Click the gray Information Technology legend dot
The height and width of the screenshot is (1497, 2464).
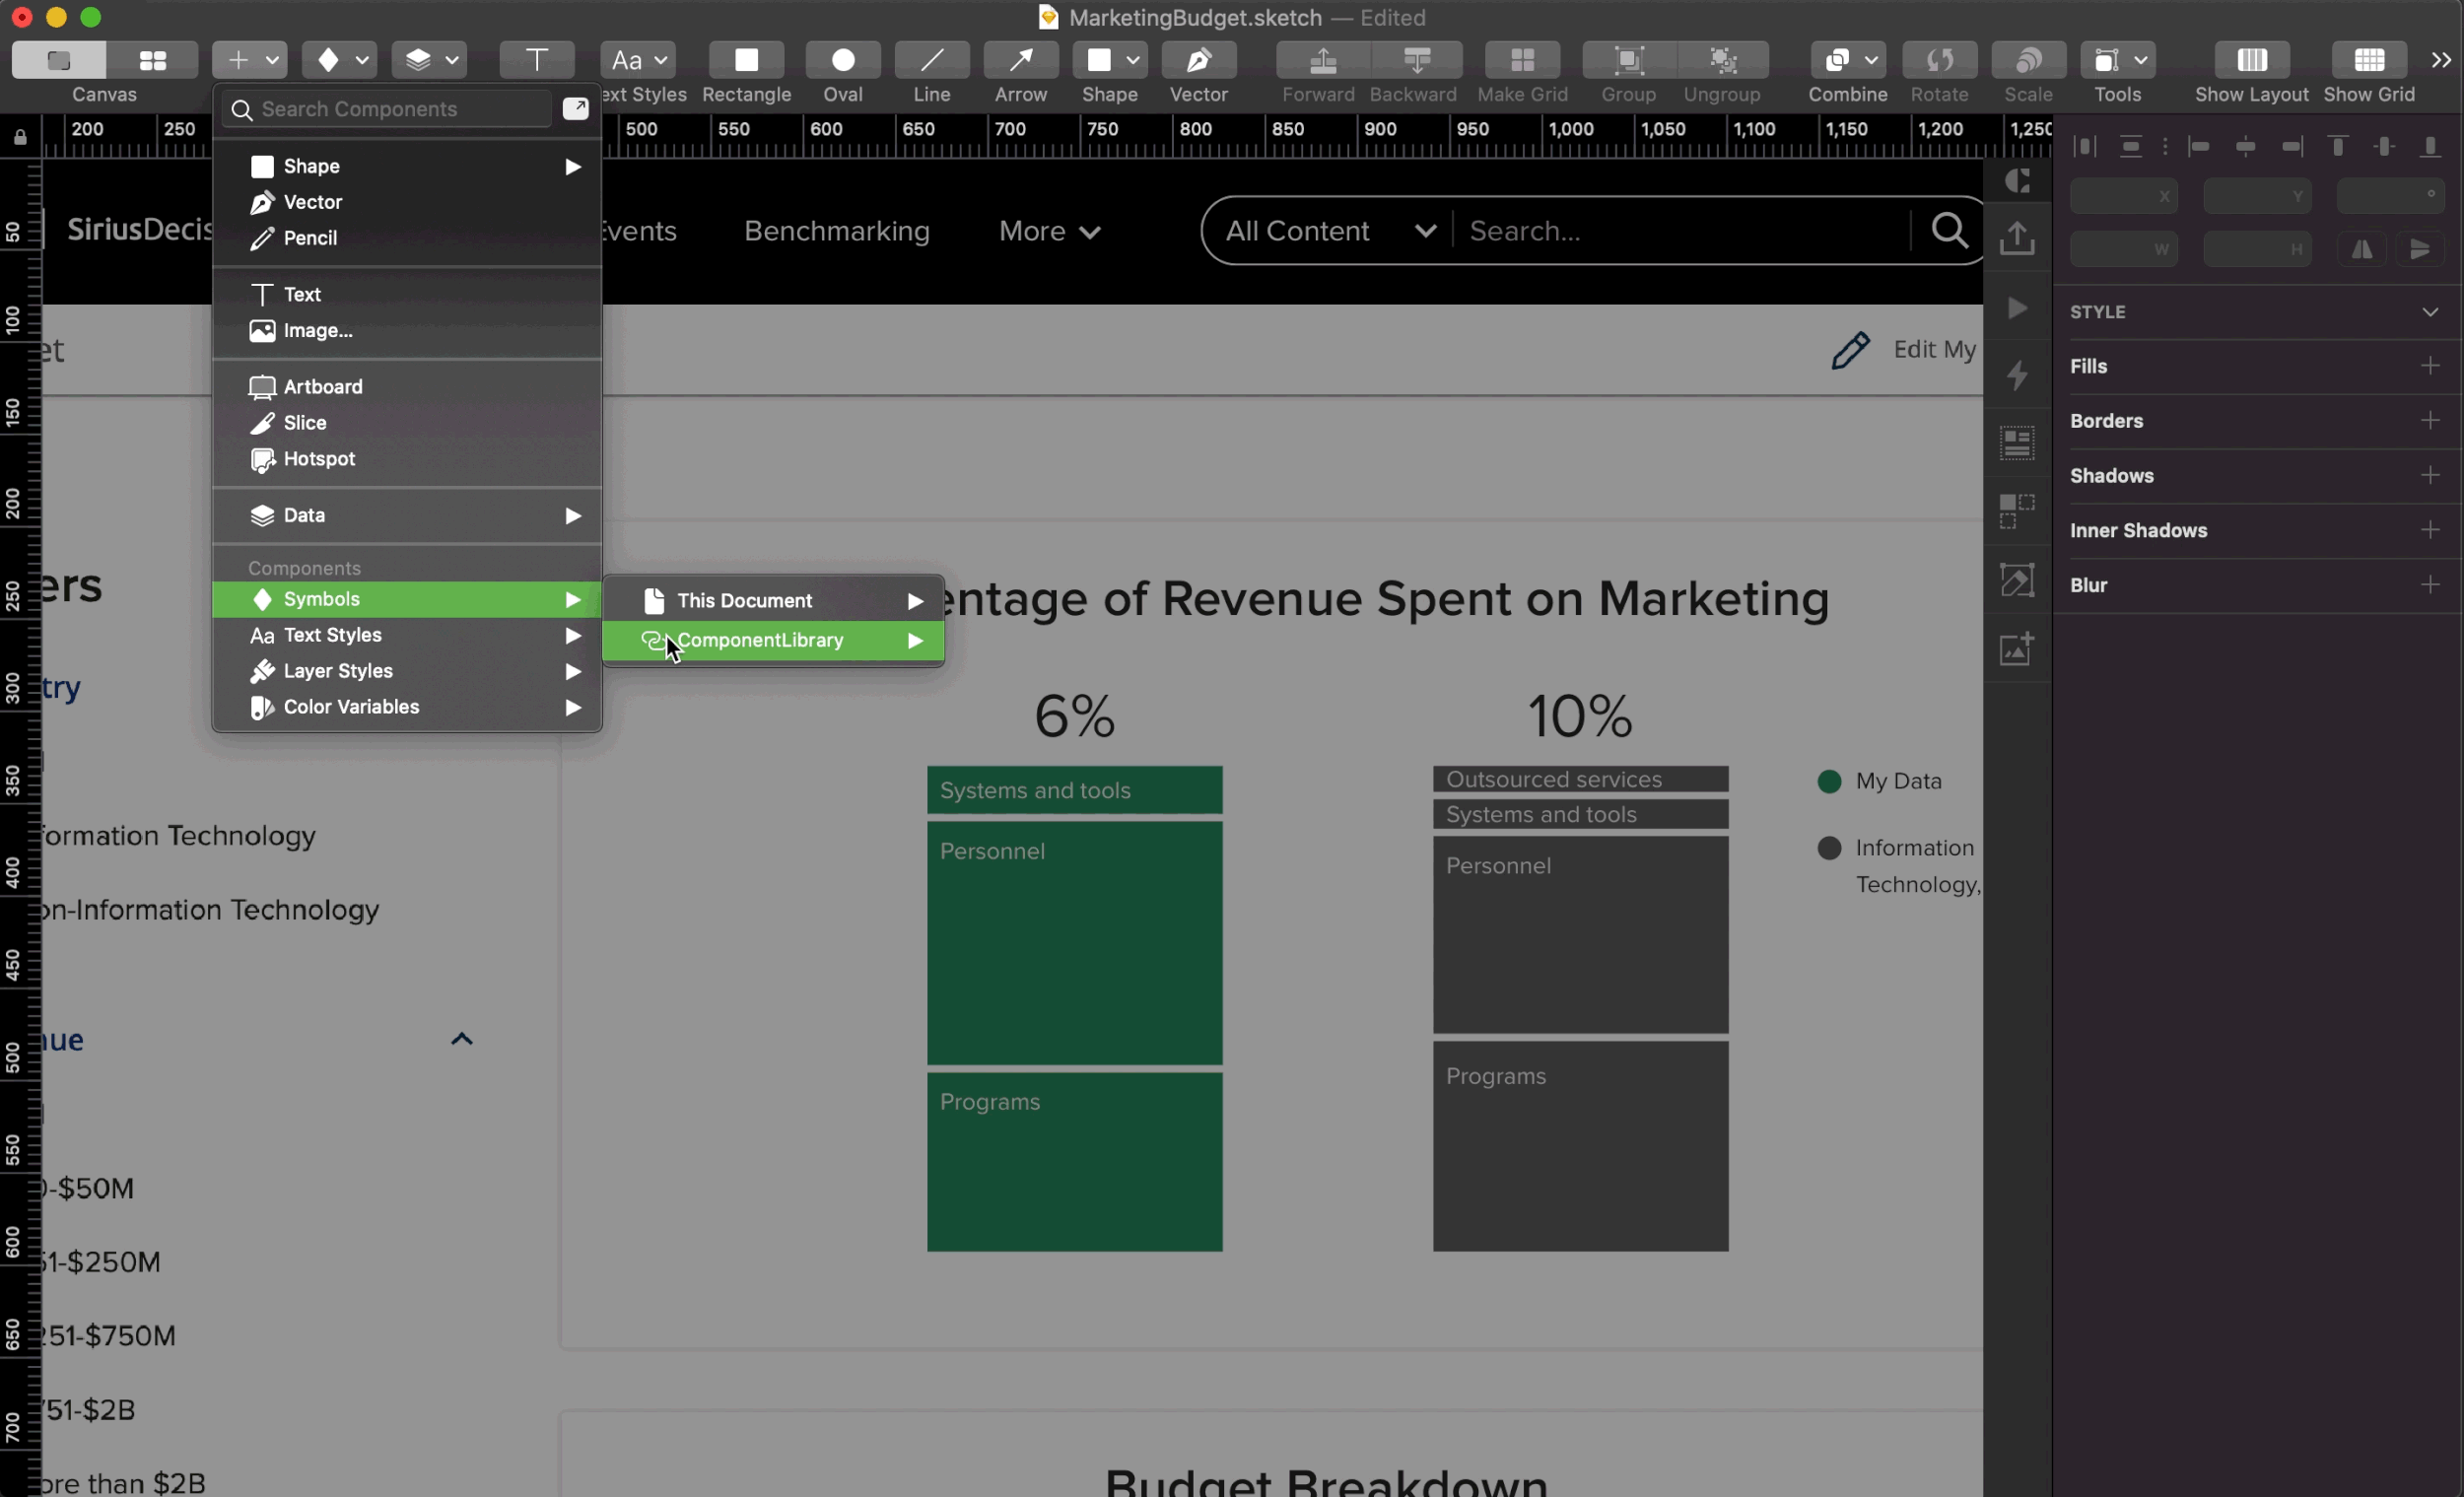coord(1829,848)
